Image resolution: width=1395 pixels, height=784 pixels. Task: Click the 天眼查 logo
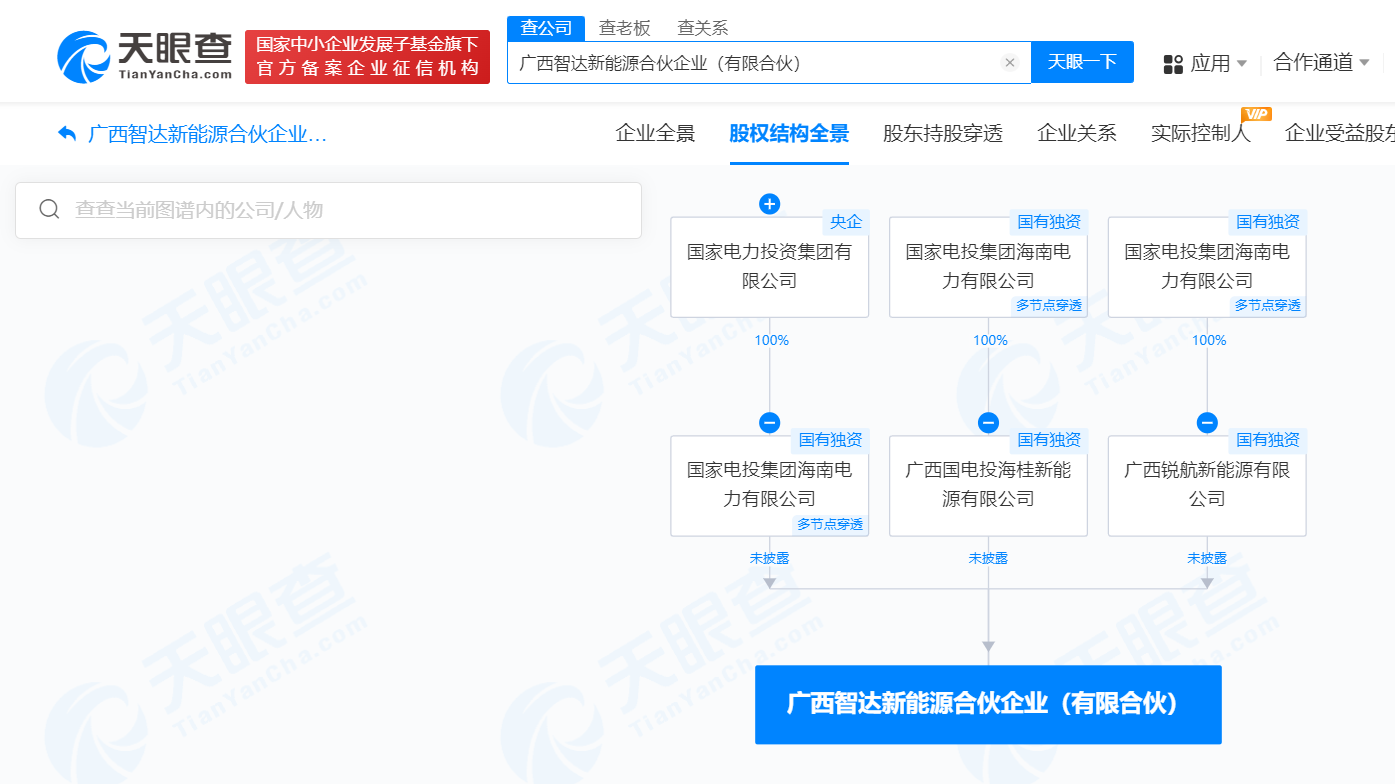[145, 57]
